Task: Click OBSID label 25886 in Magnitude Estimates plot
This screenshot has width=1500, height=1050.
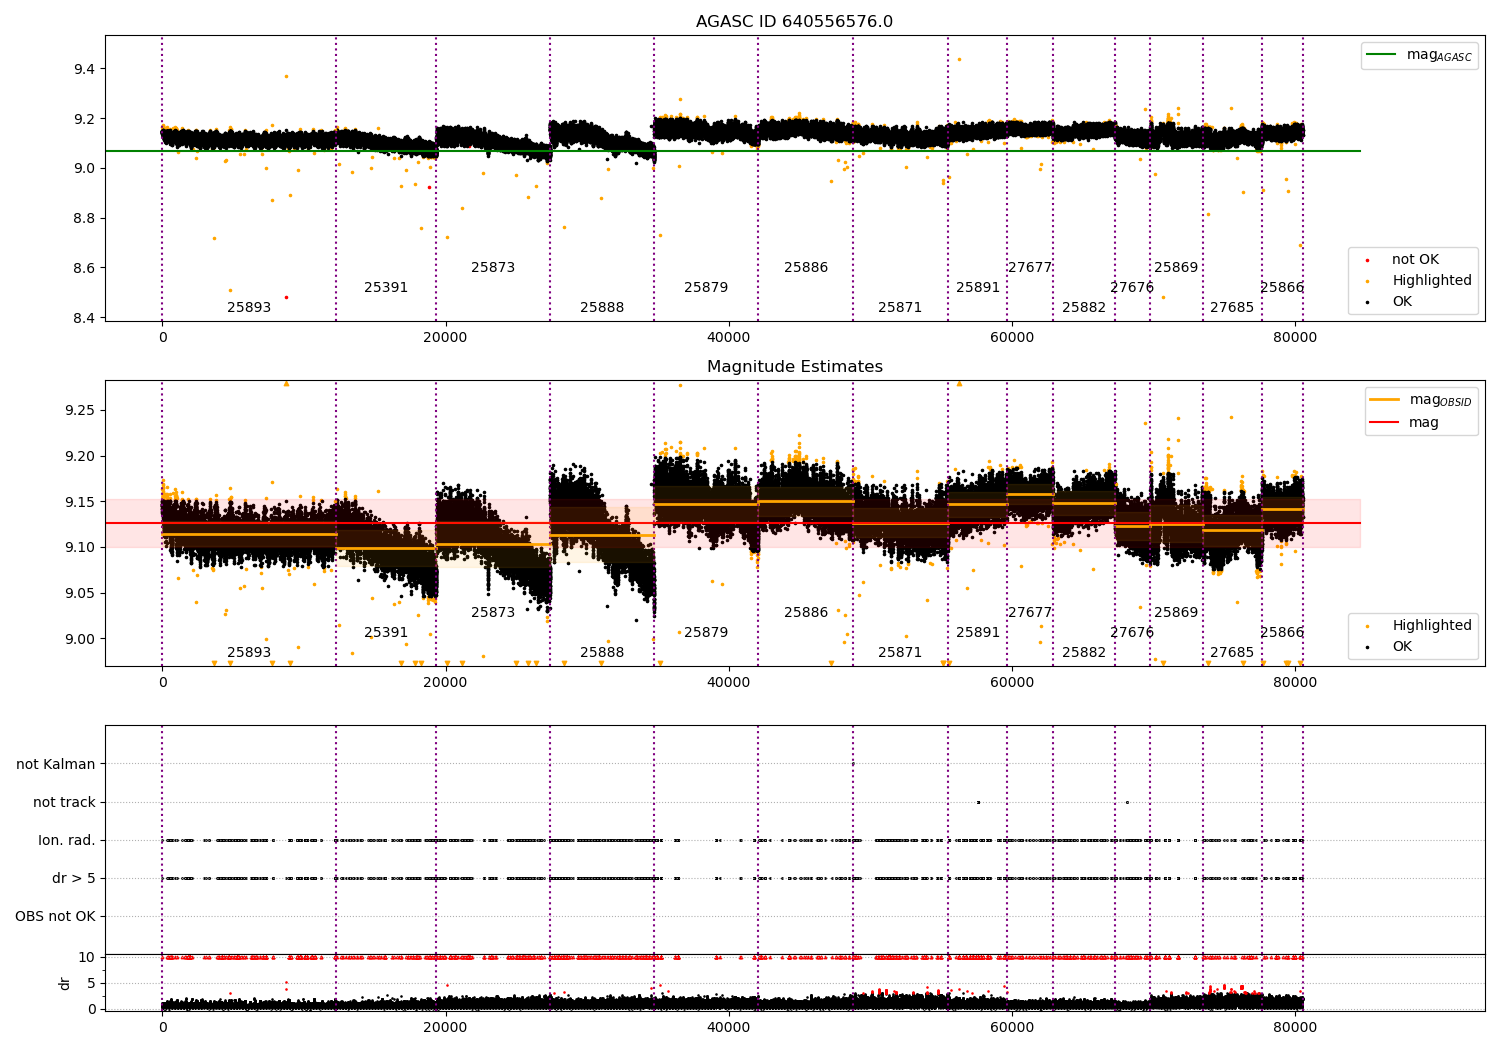Action: (806, 613)
